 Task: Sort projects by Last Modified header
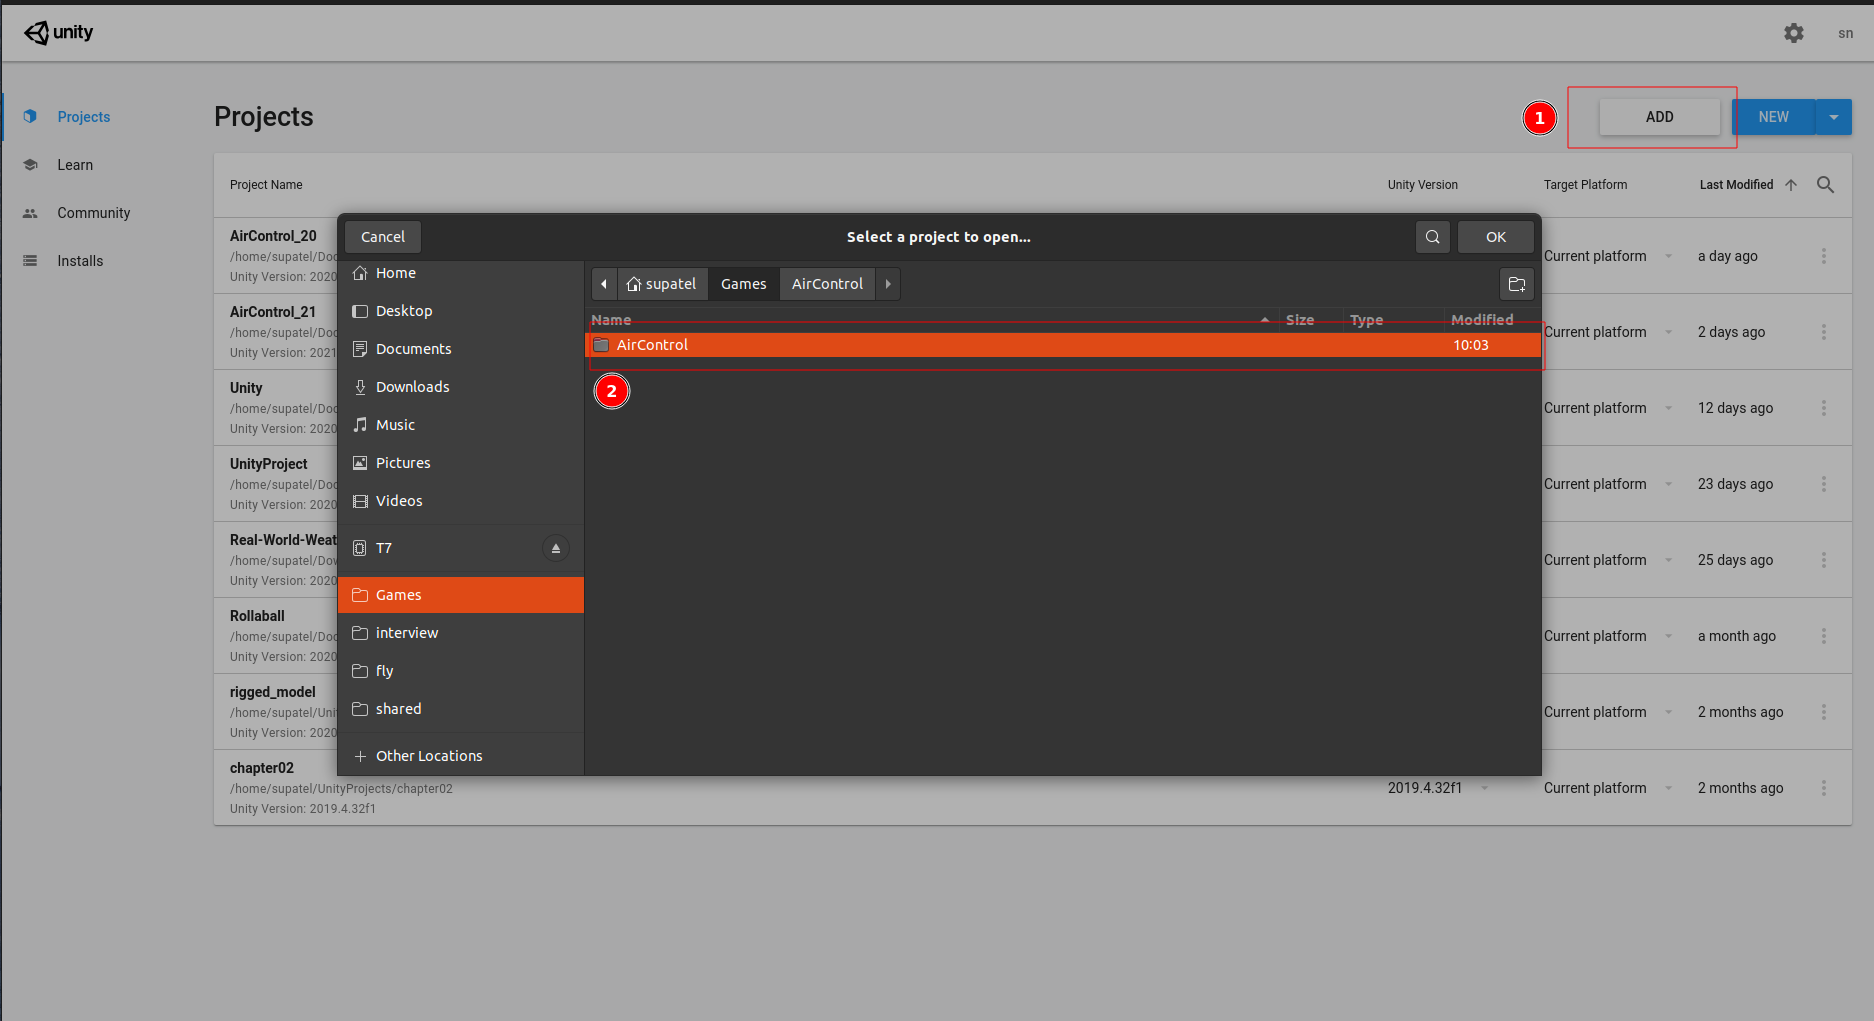pos(1736,185)
